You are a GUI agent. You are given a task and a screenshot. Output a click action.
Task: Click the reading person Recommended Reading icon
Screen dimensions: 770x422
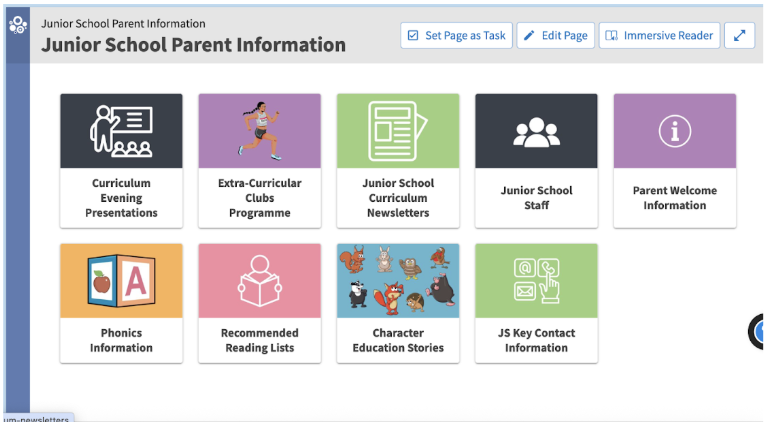pyautogui.click(x=260, y=281)
